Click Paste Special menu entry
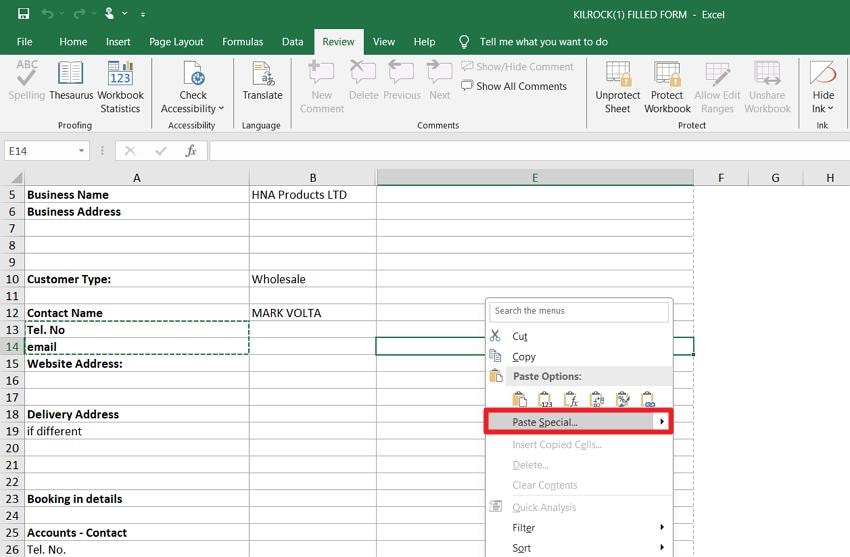 578,422
